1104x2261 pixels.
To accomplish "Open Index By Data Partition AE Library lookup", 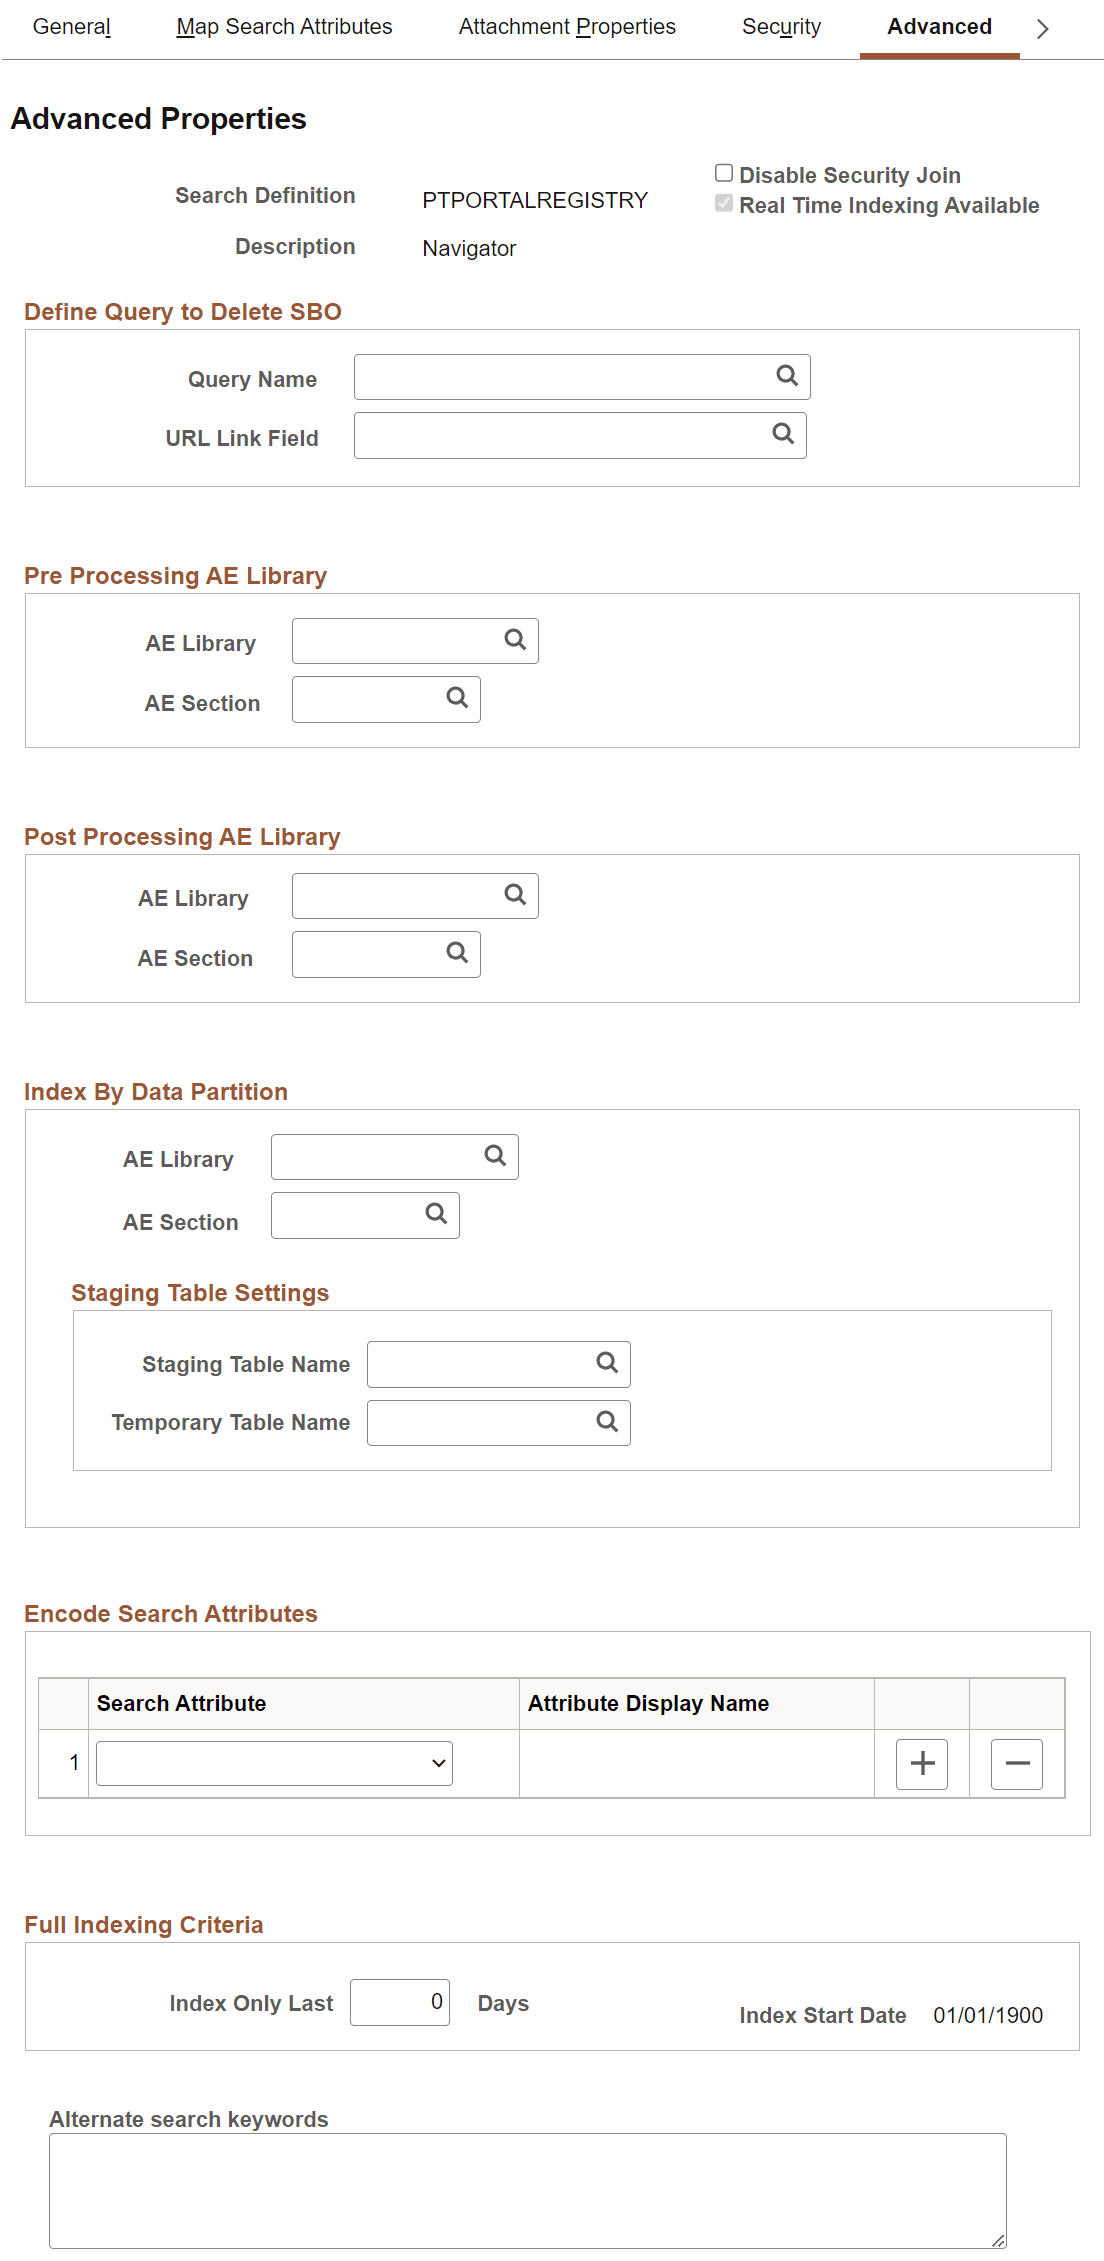I will tap(493, 1155).
